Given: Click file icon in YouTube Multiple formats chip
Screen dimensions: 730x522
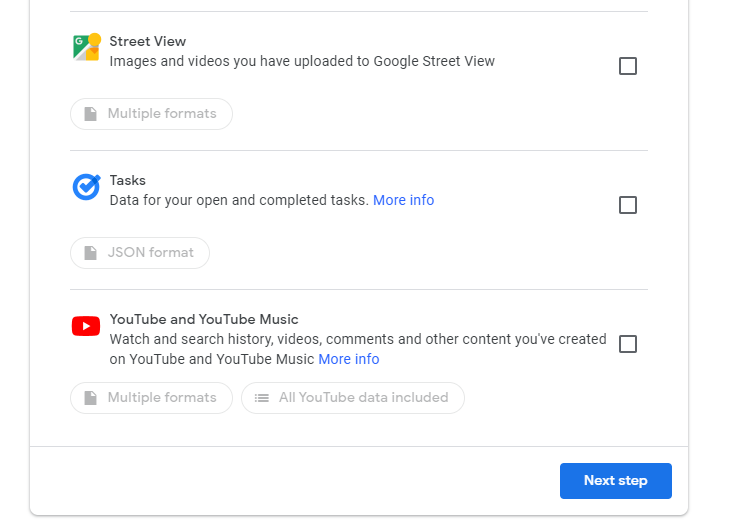Looking at the screenshot, I should click(x=90, y=398).
